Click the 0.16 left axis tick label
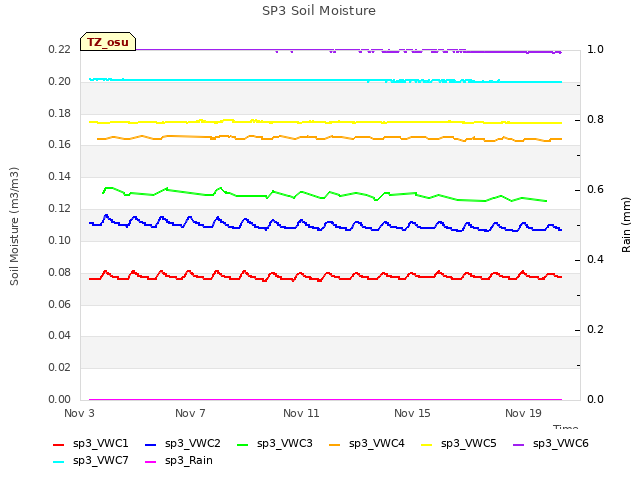640x480 pixels. click(60, 144)
